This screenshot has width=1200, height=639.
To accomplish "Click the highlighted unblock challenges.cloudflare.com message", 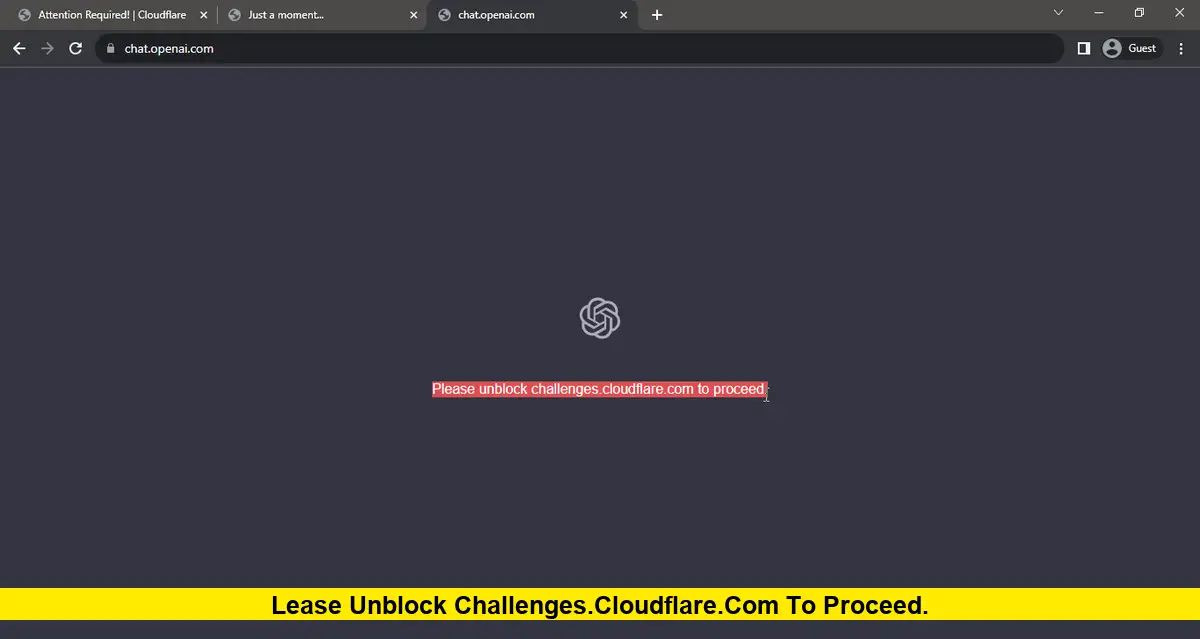I will pyautogui.click(x=598, y=389).
